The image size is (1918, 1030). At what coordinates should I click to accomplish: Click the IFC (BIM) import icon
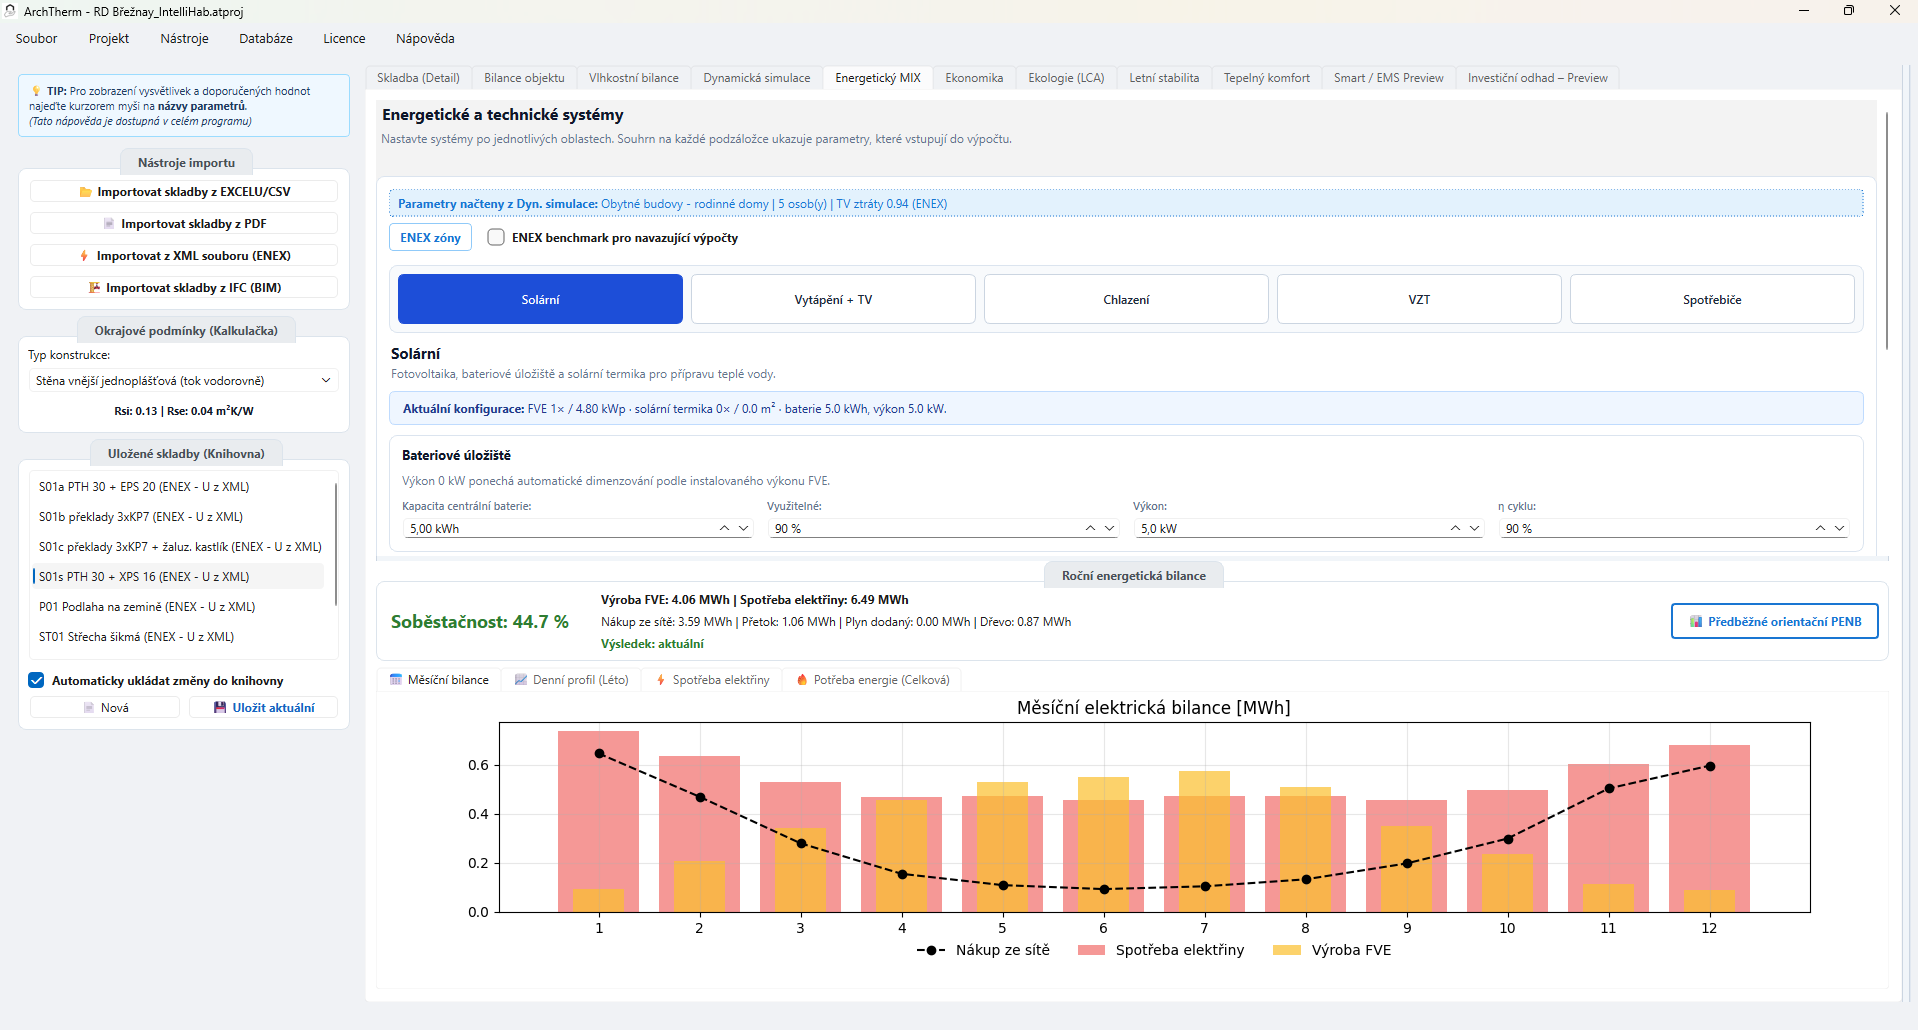coord(94,288)
